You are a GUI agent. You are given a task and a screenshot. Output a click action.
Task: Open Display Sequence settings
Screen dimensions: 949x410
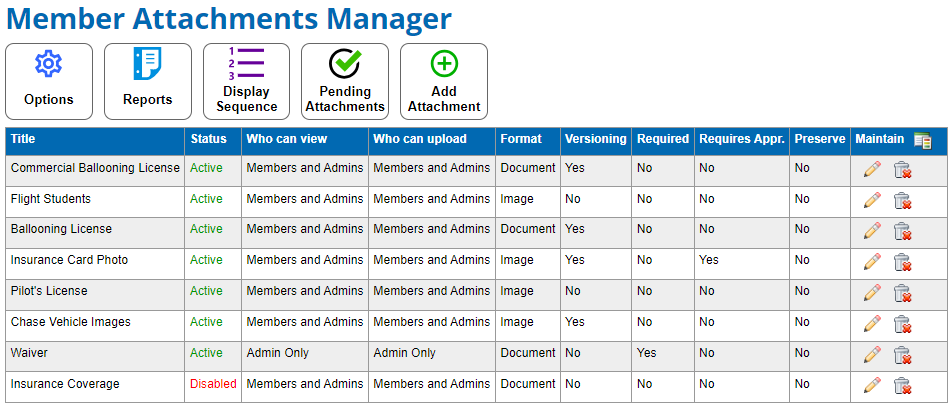pyautogui.click(x=246, y=81)
